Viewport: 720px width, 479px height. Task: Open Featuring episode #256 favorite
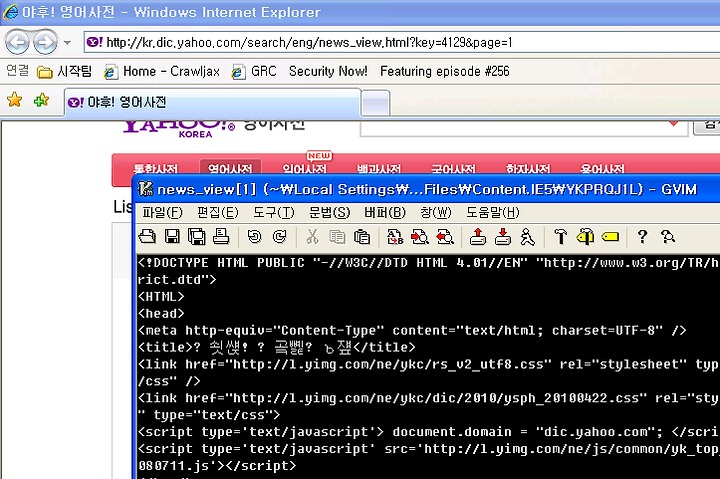coord(444,72)
